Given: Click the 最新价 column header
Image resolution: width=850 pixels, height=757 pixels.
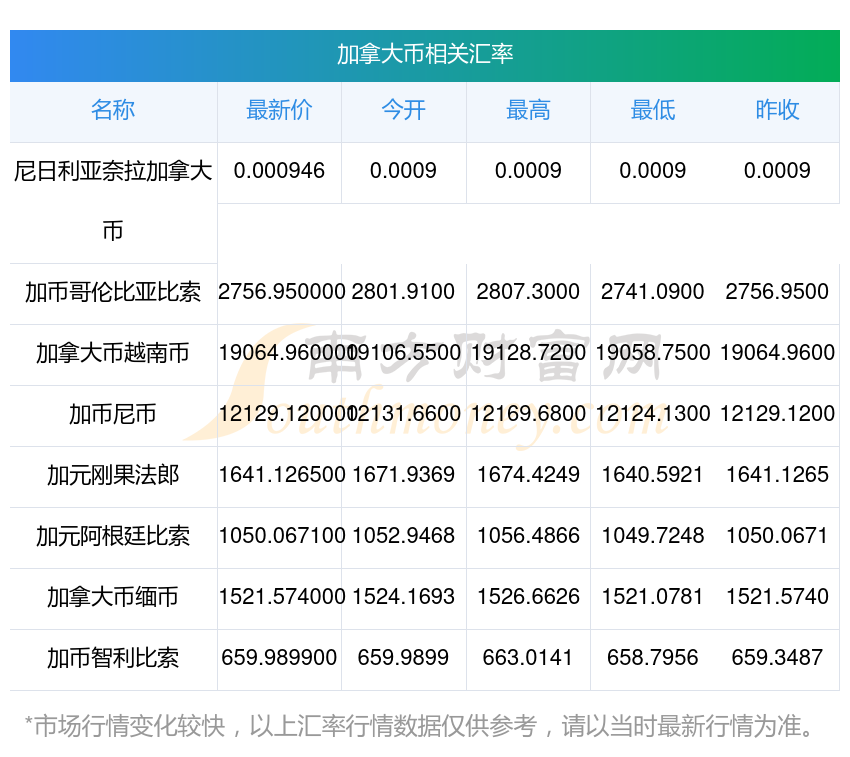Looking at the screenshot, I should click(x=279, y=111).
